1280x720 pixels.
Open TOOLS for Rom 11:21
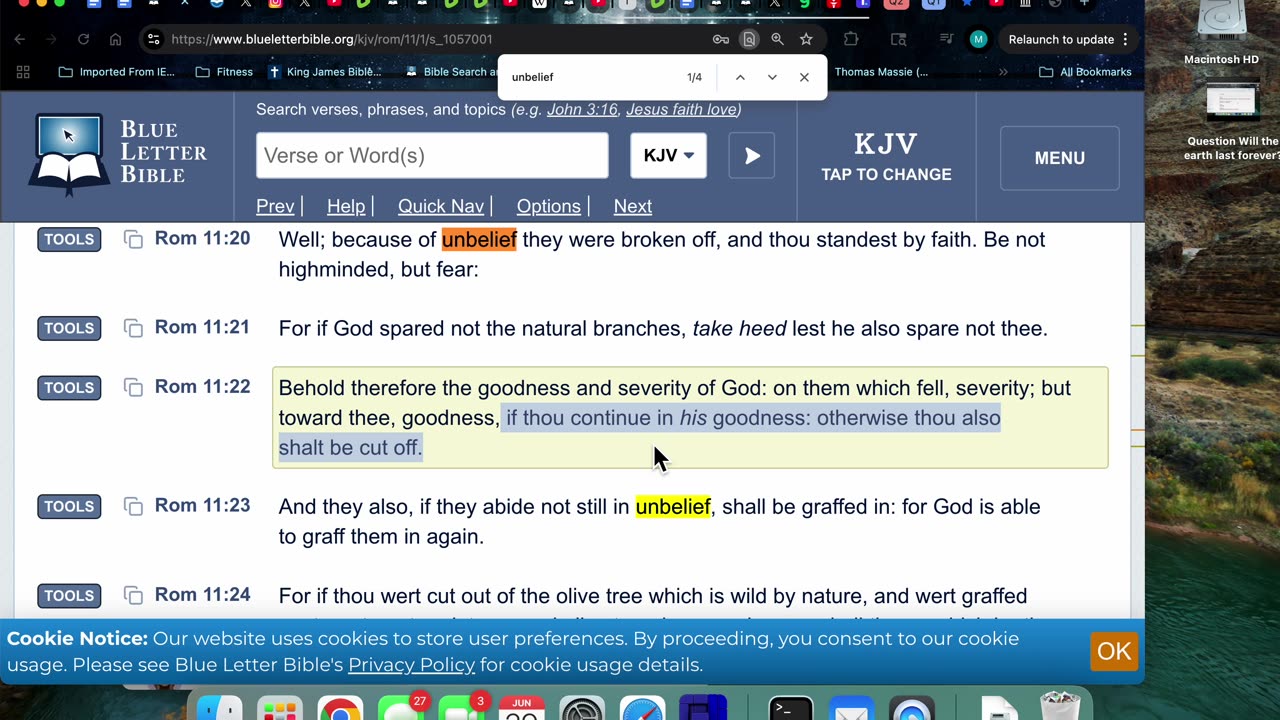click(69, 328)
